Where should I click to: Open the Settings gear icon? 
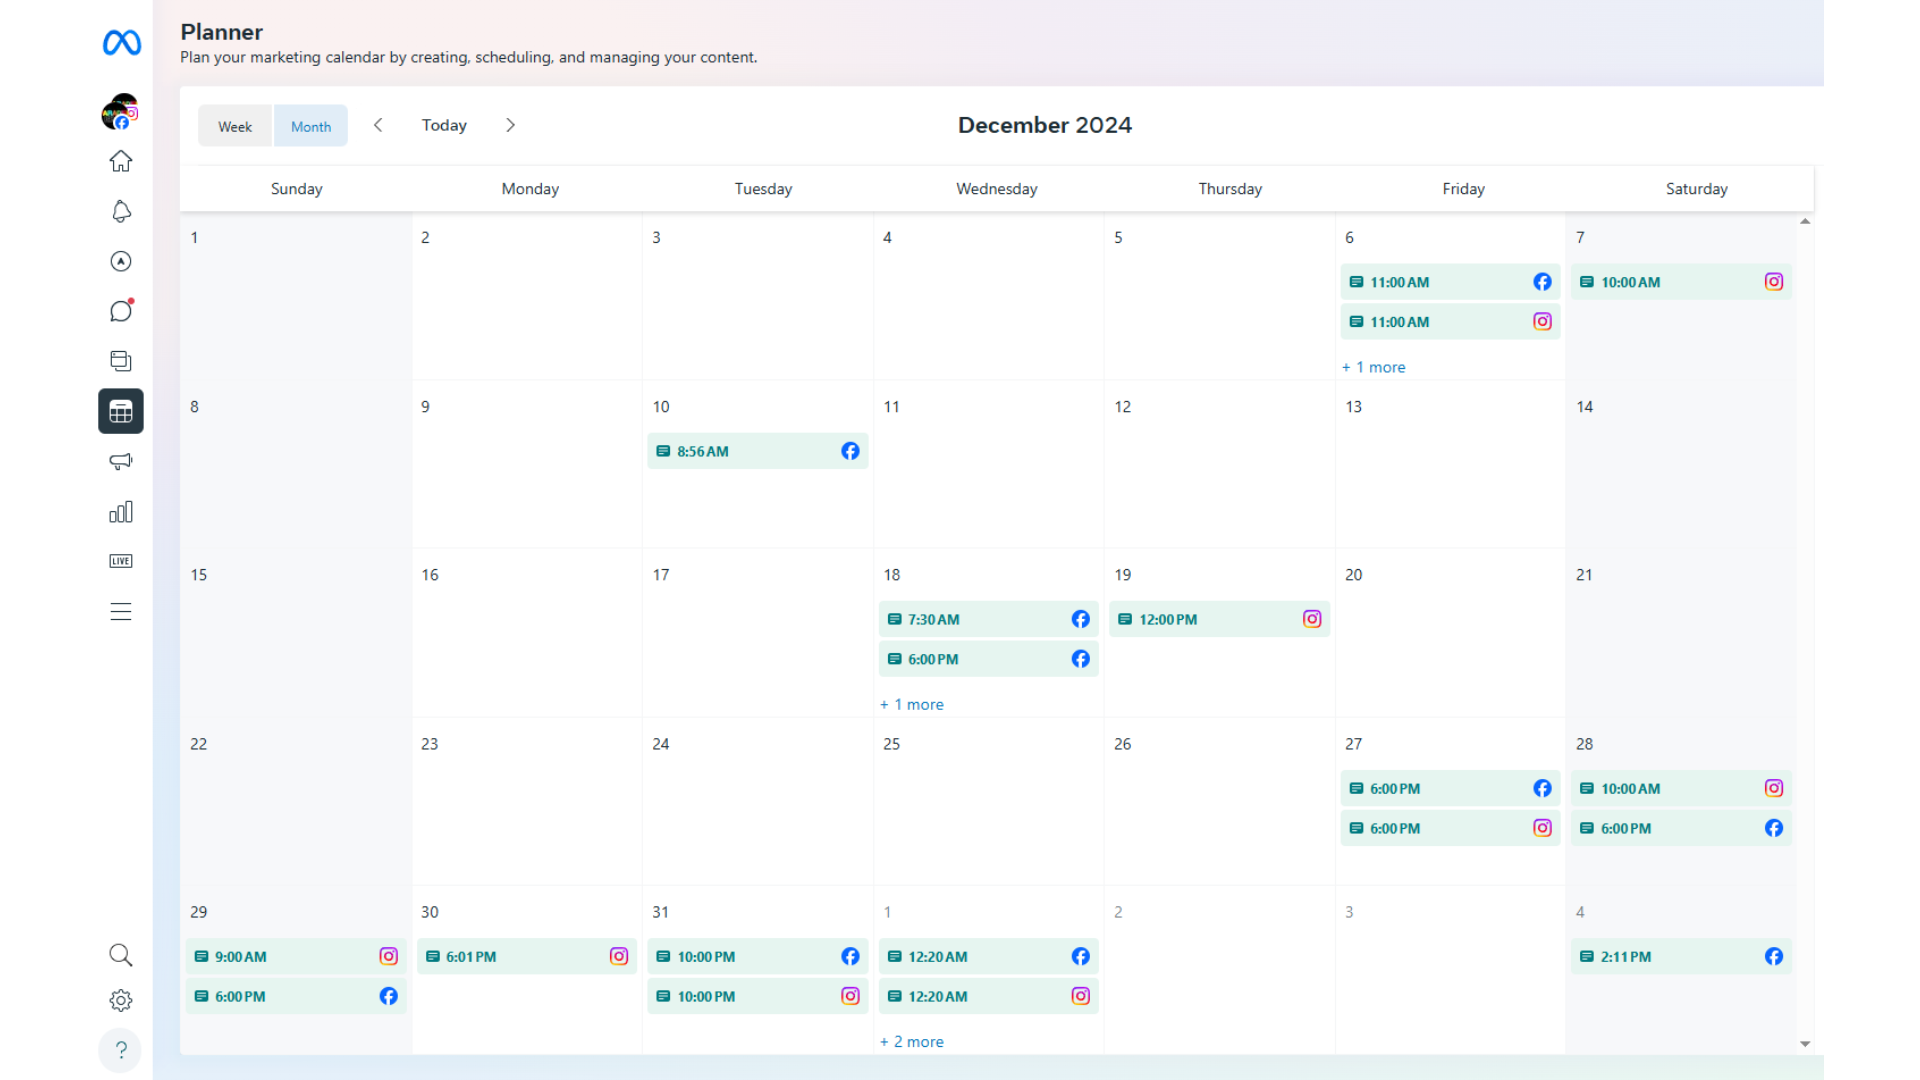121,1000
